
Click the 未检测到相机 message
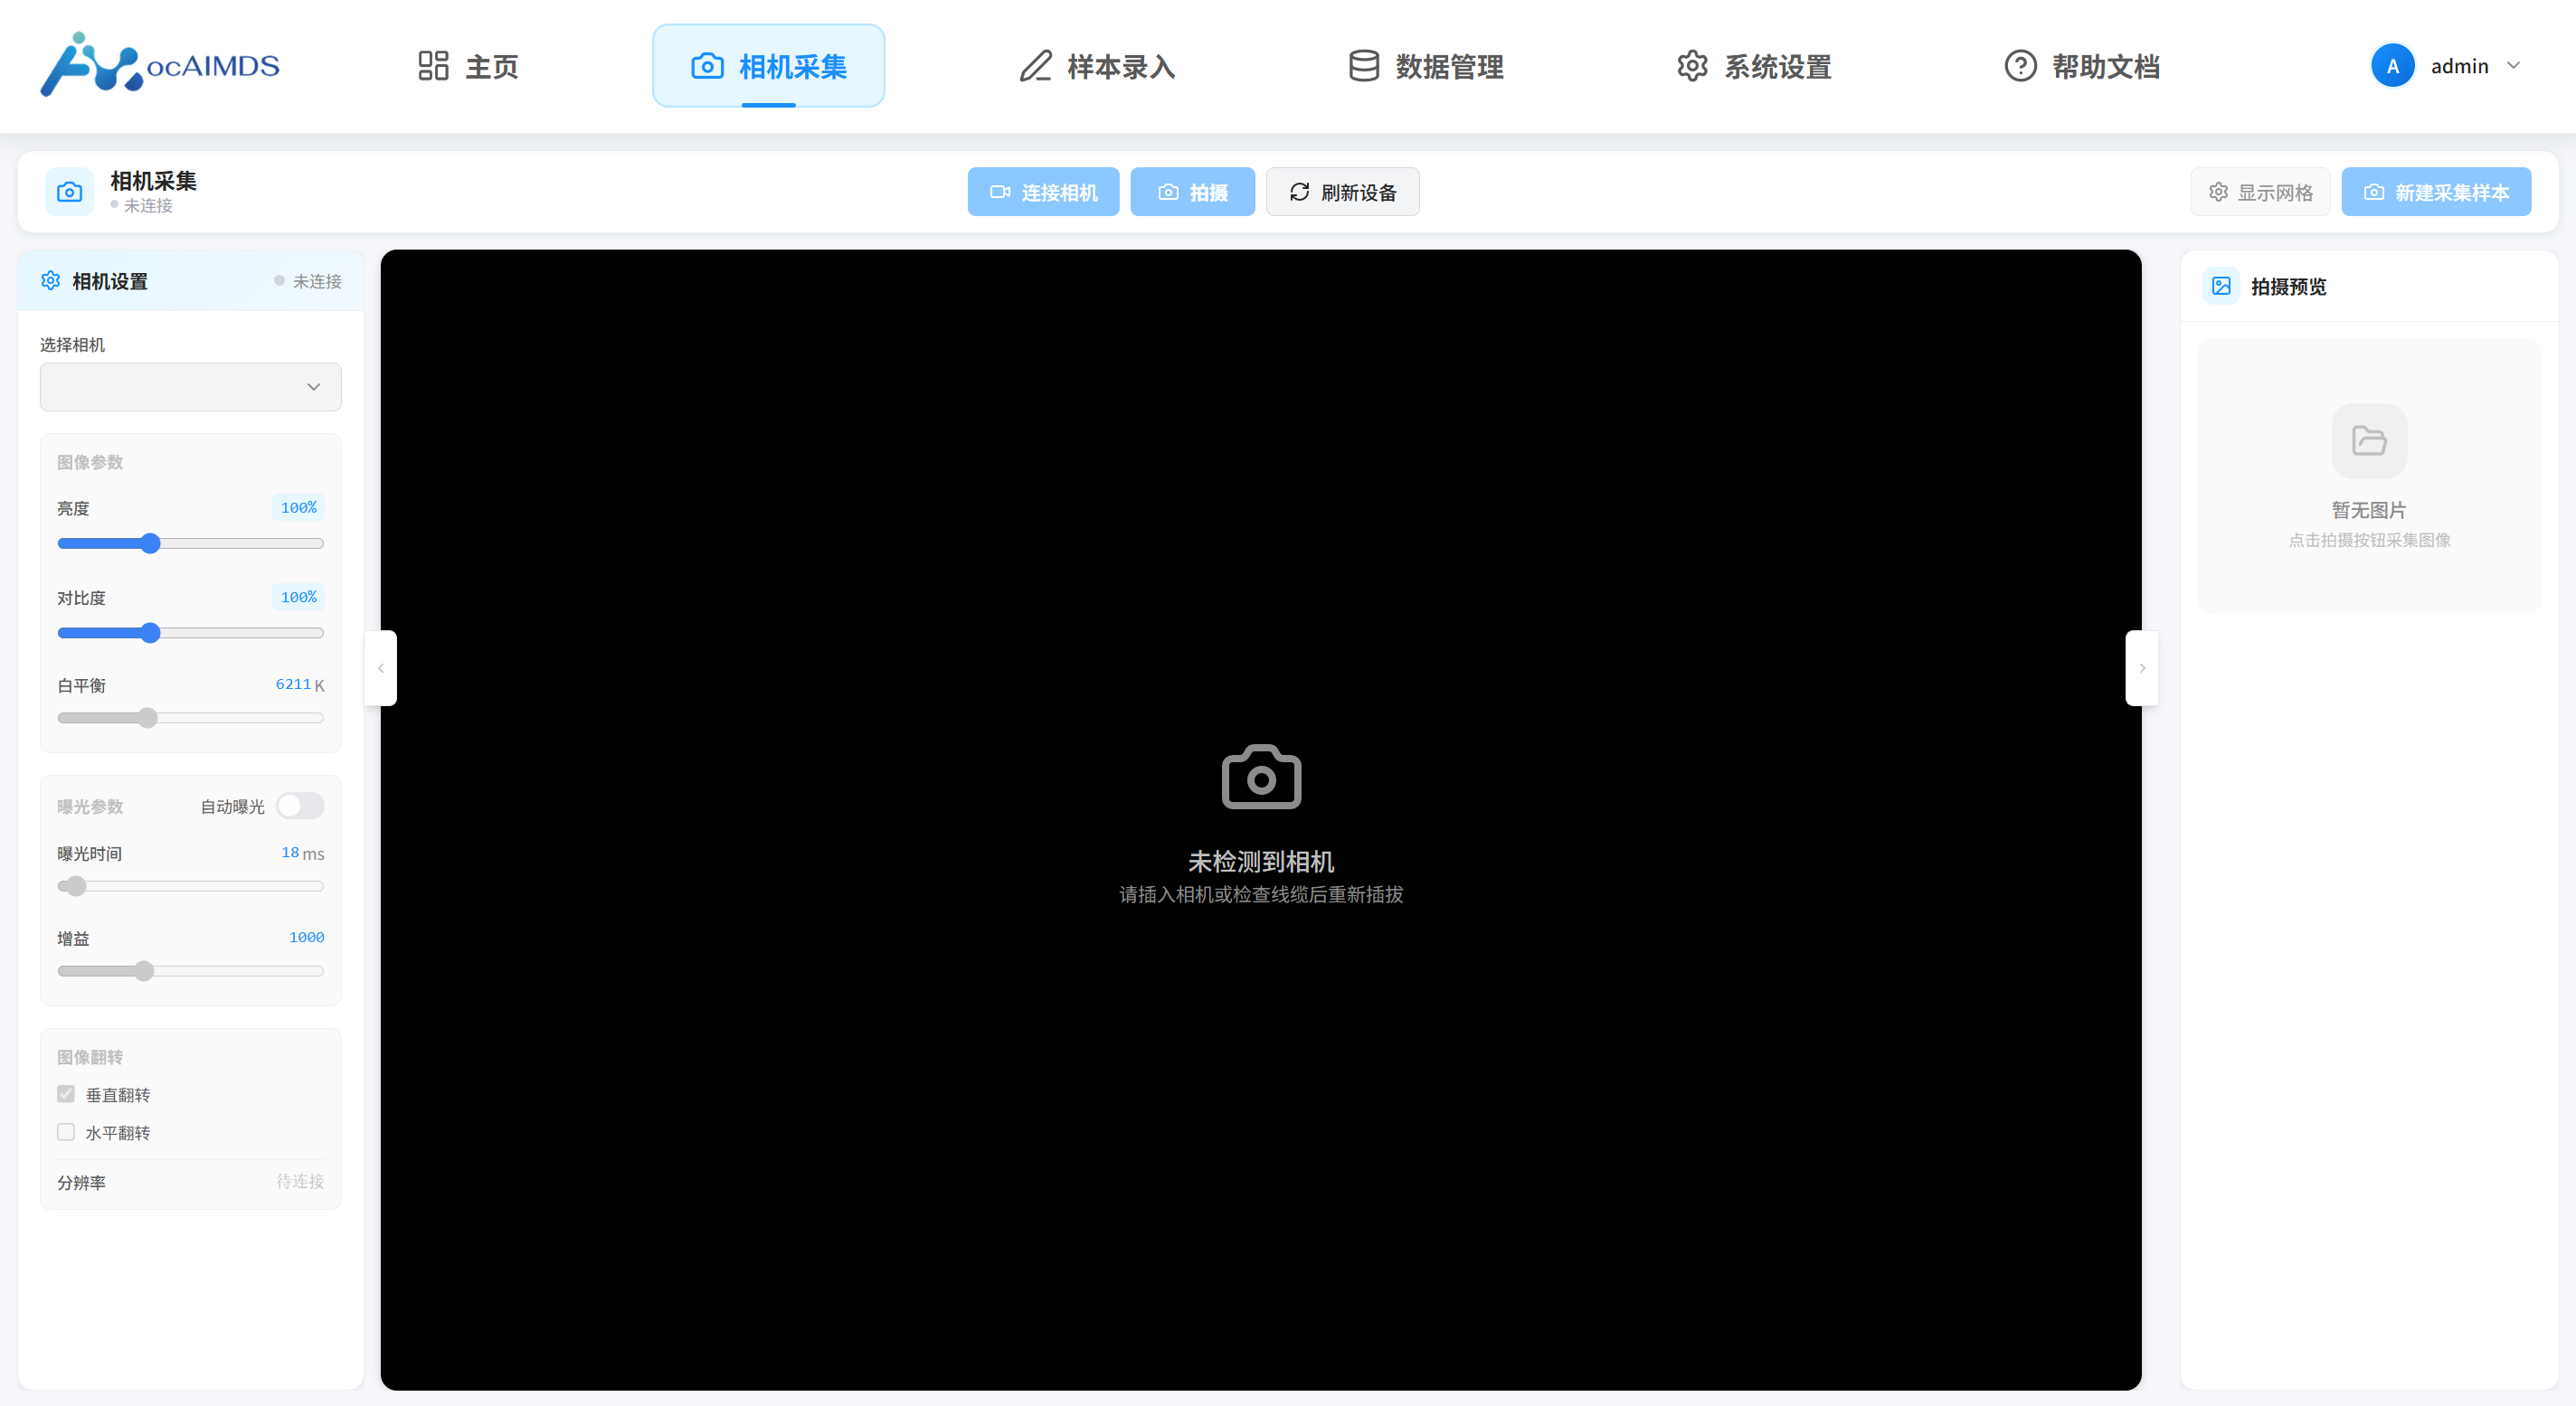click(x=1261, y=861)
